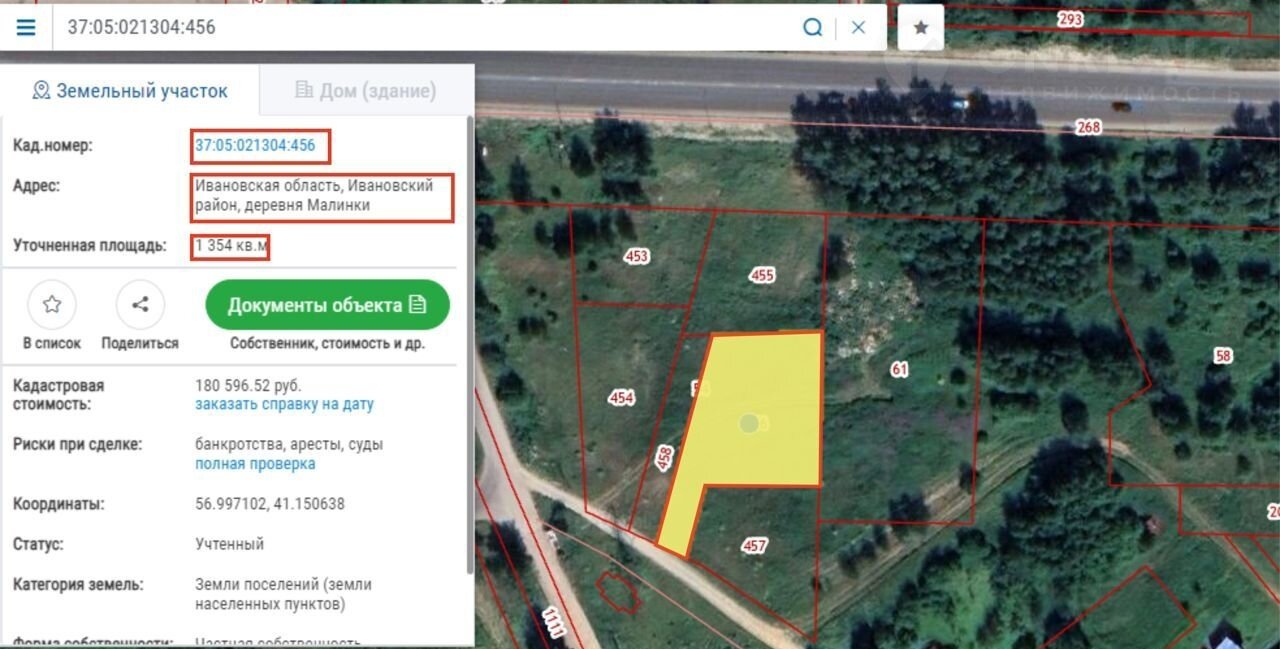Open the hamburger menu

(x=26, y=27)
